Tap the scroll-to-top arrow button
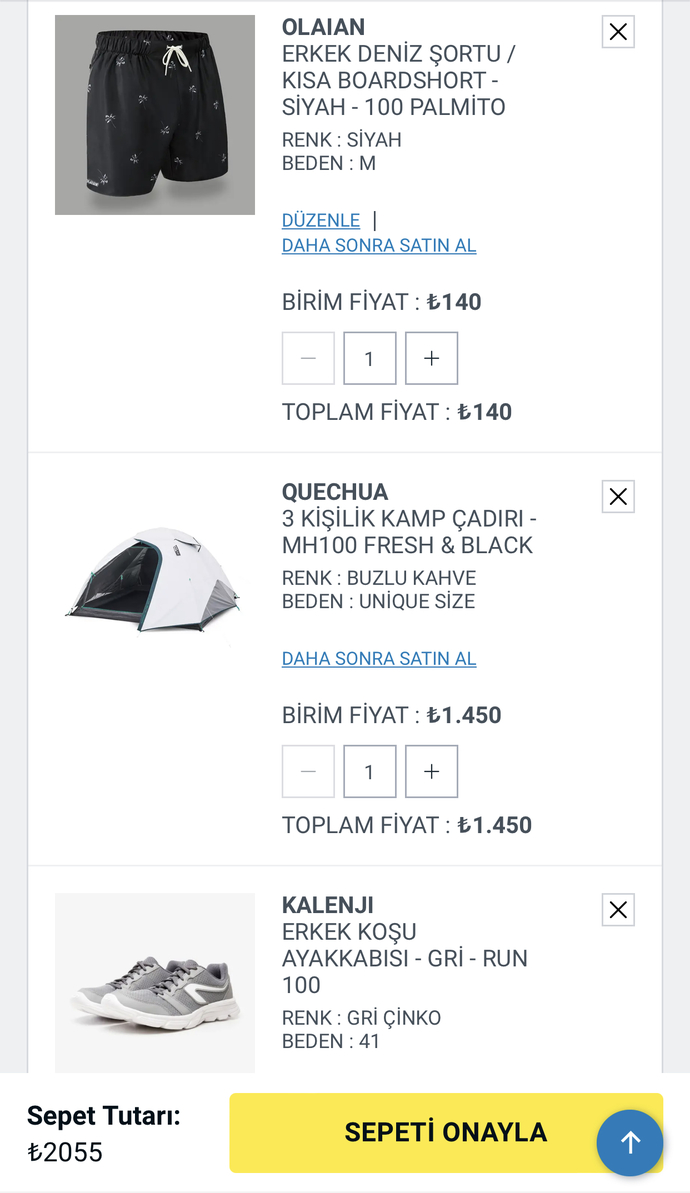 pyautogui.click(x=630, y=1142)
